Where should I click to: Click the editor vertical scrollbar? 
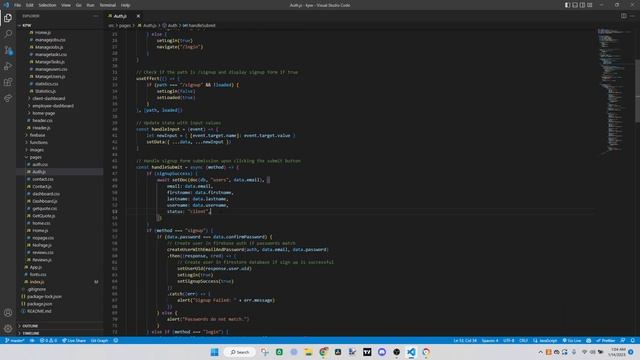click(637, 91)
